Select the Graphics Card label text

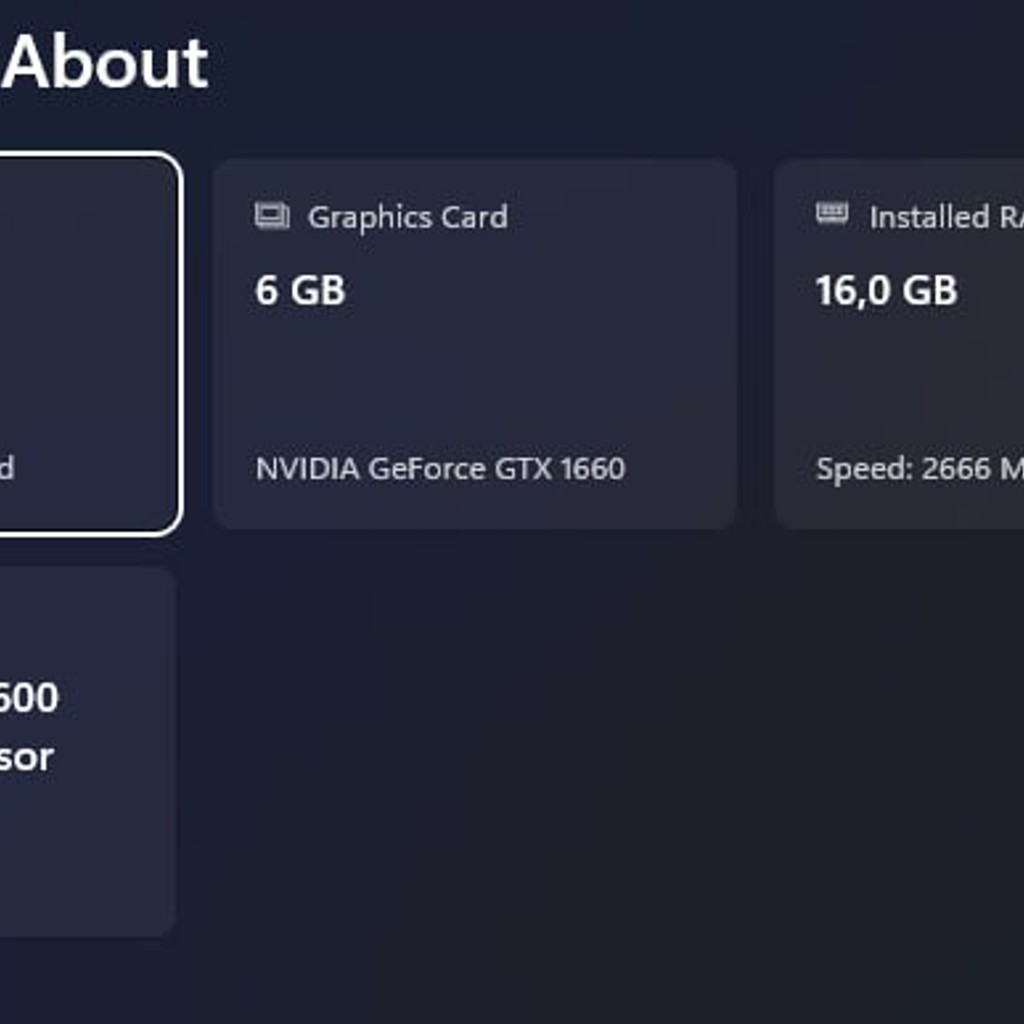(x=408, y=217)
